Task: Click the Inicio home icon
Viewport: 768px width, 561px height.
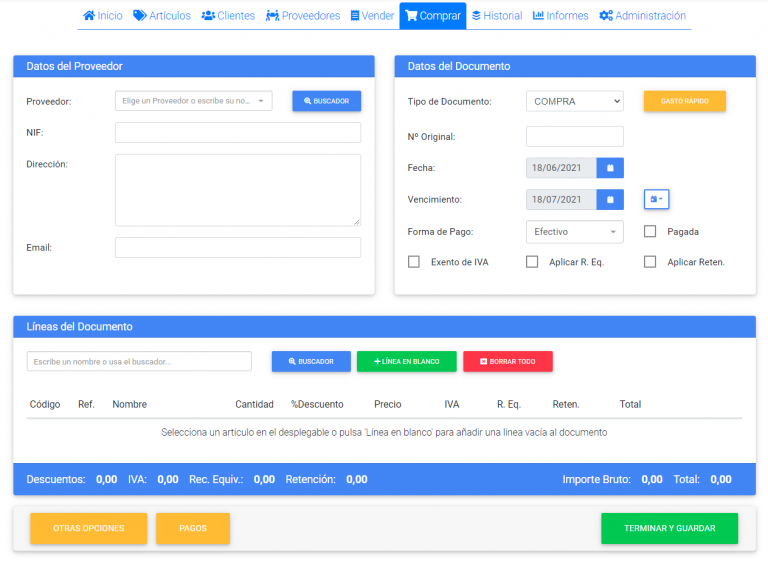Action: [x=89, y=16]
